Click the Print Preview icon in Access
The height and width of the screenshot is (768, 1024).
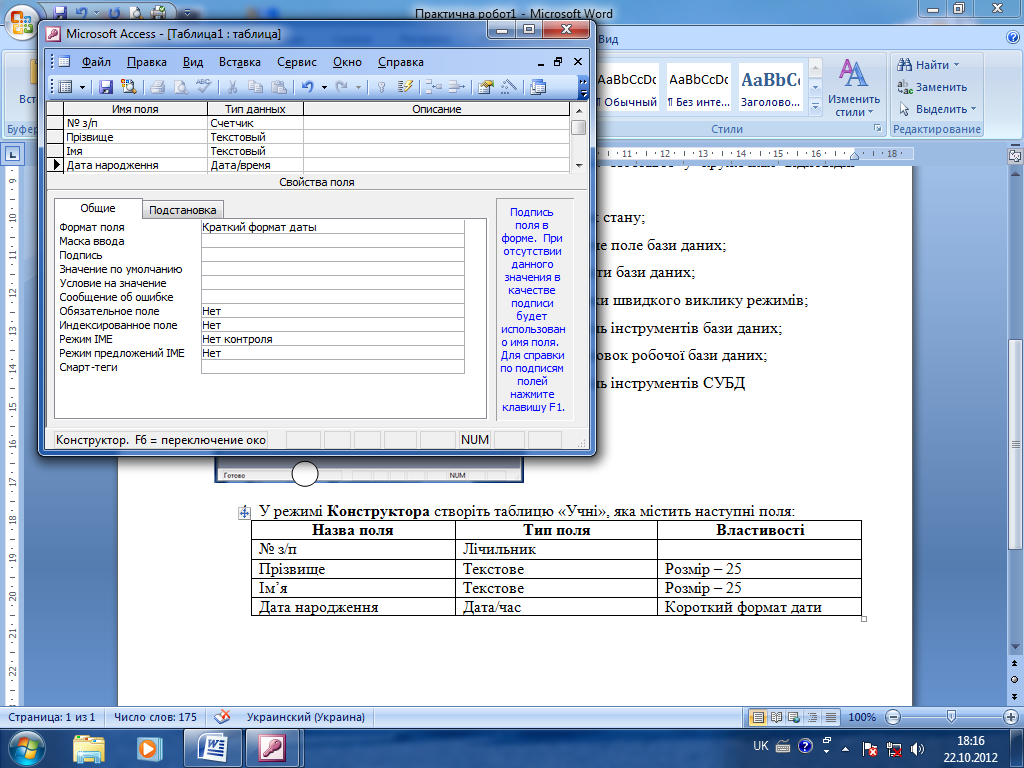(x=180, y=87)
